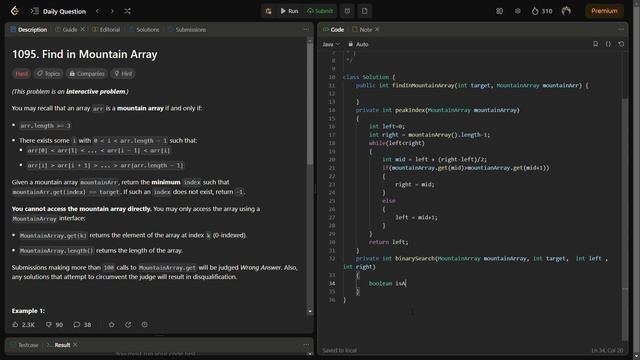Close the Note tab
The height and width of the screenshot is (360, 640).
coord(377,29)
